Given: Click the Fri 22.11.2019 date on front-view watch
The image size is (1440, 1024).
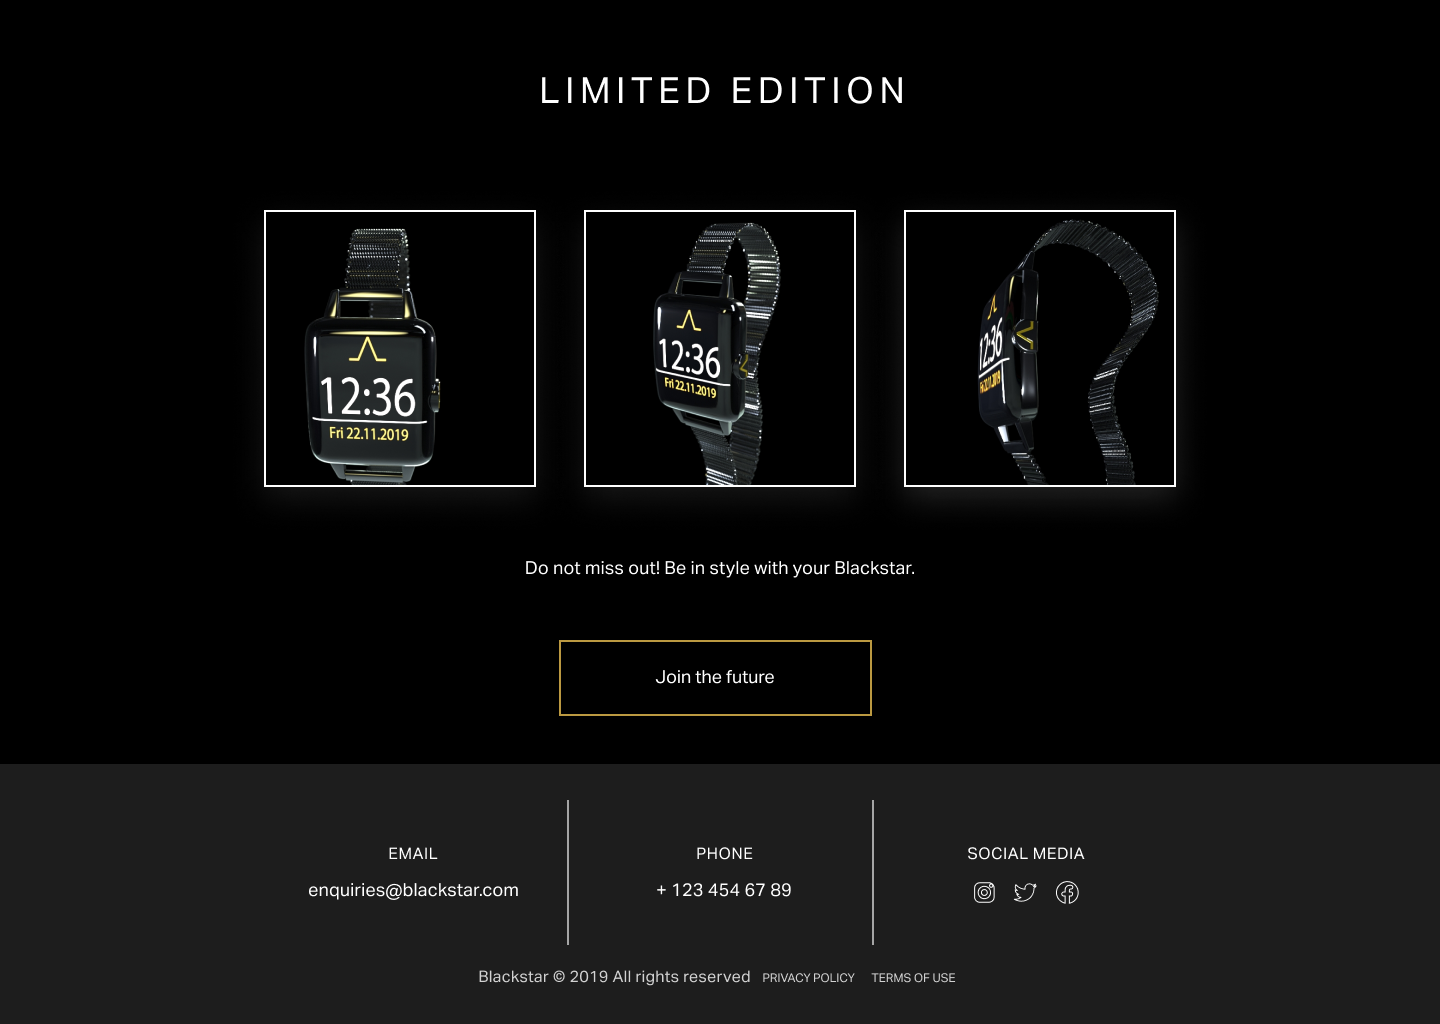Looking at the screenshot, I should [x=369, y=434].
